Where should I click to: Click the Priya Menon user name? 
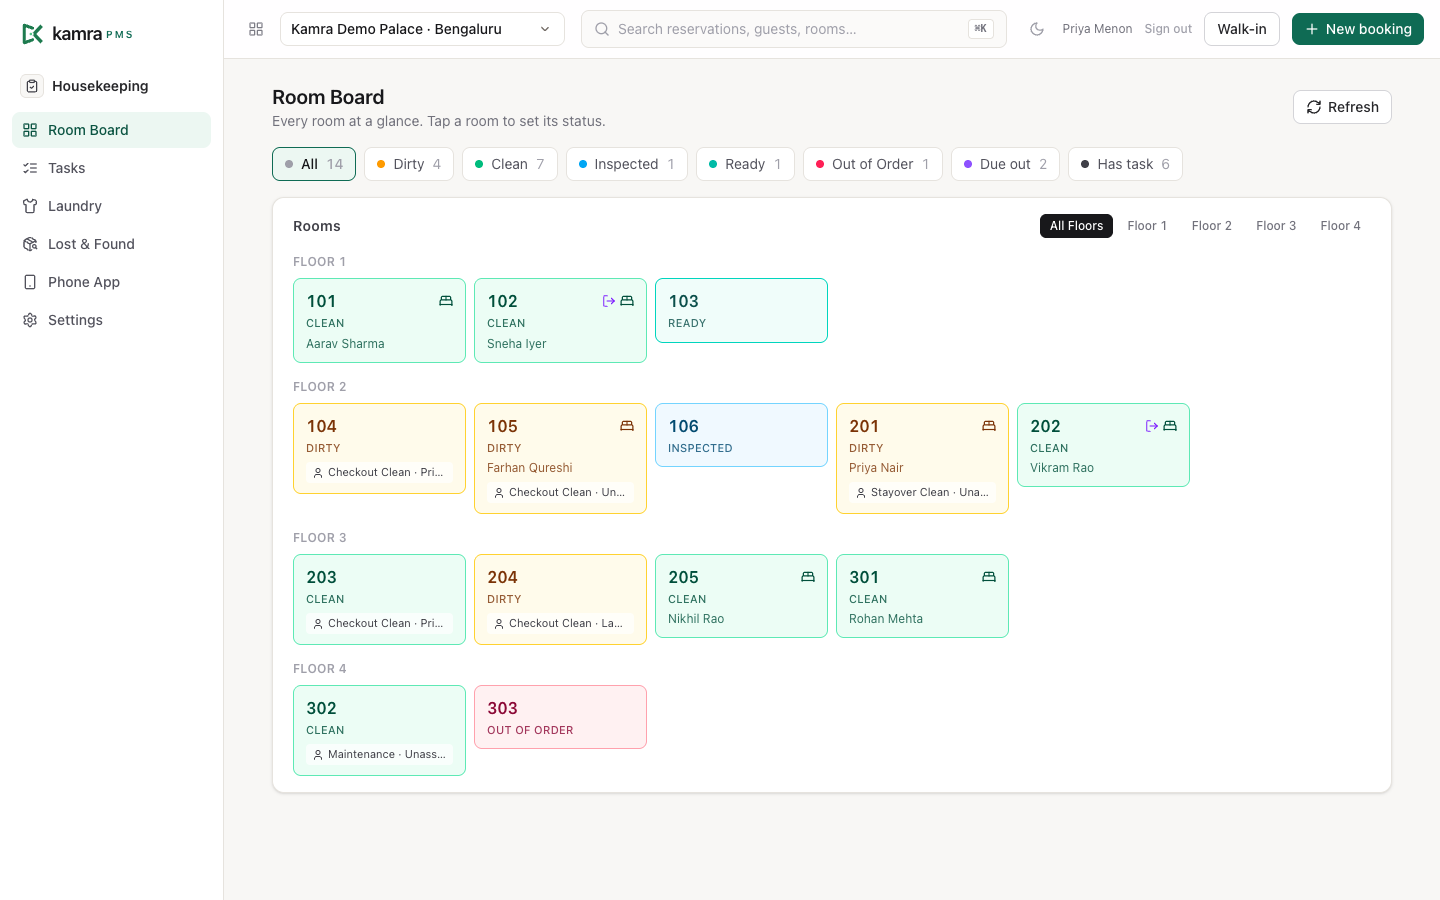(1097, 29)
